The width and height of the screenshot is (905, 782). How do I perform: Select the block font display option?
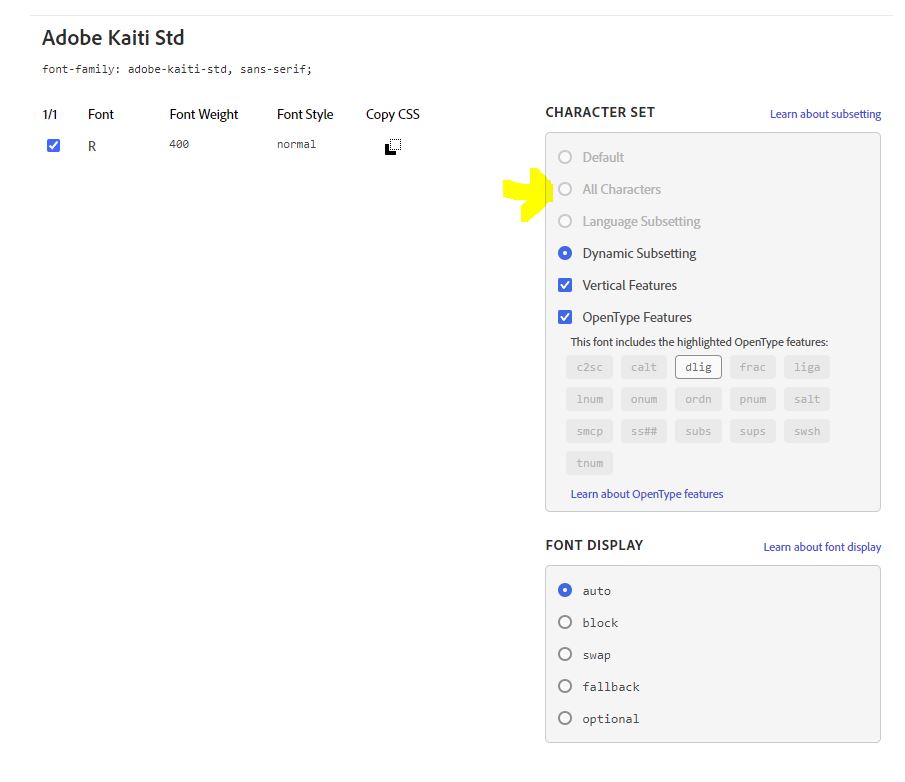point(565,622)
